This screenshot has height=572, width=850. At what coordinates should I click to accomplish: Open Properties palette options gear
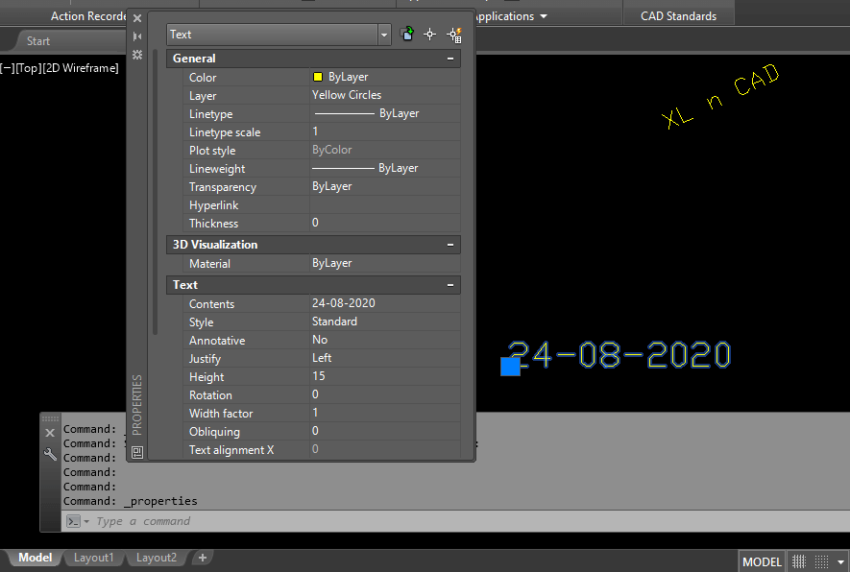click(137, 55)
